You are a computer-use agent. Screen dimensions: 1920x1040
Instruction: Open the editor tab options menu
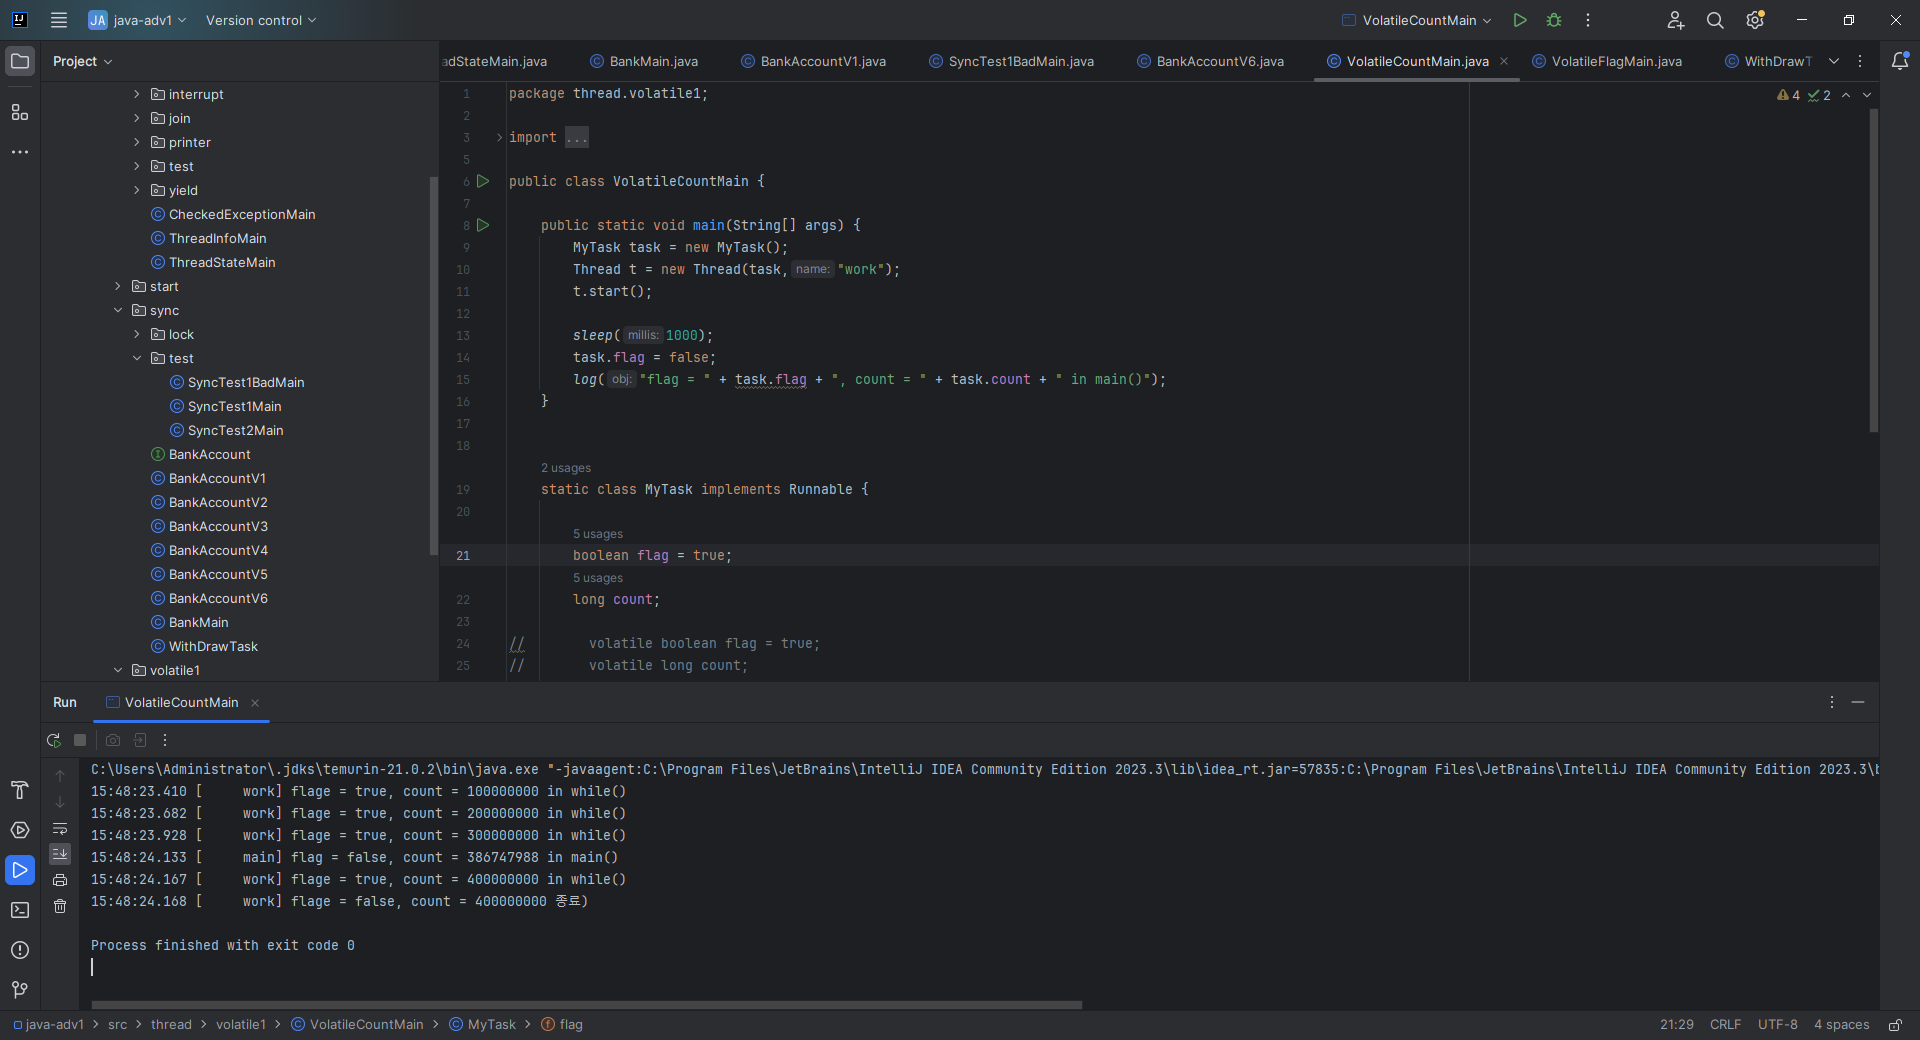(x=1860, y=61)
